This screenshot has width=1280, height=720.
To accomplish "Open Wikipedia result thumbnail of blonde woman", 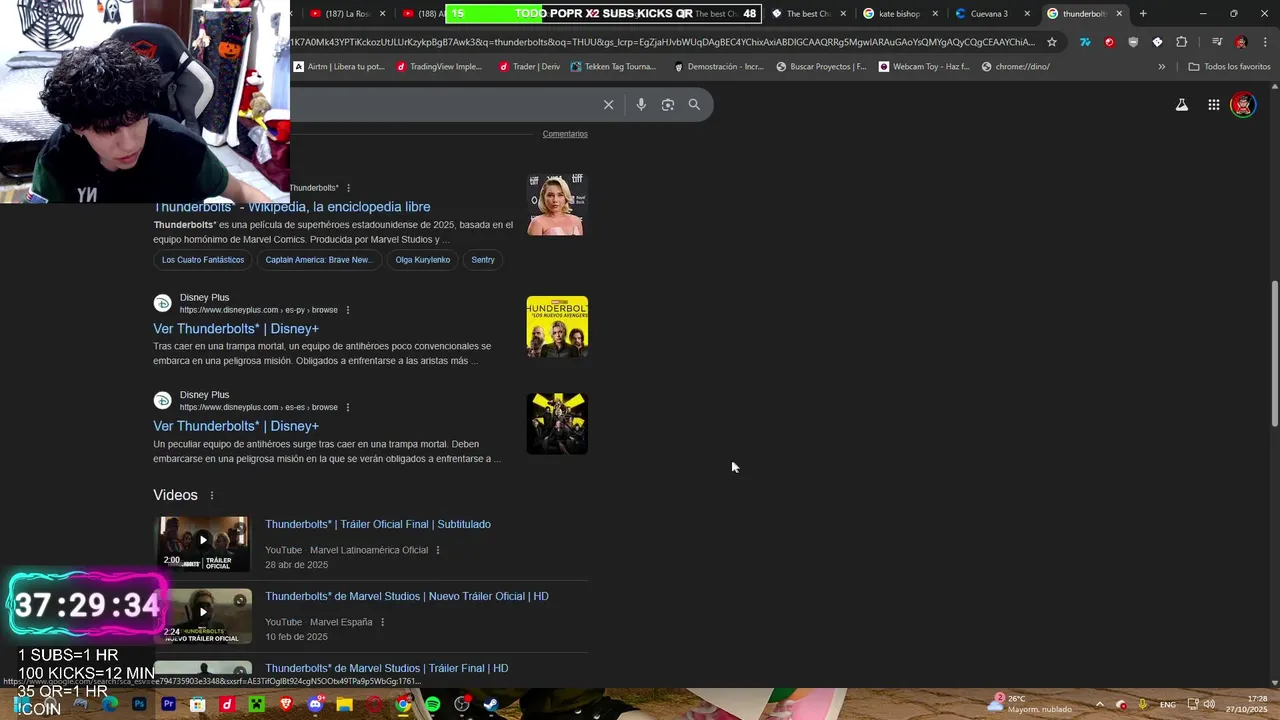I will (x=557, y=204).
